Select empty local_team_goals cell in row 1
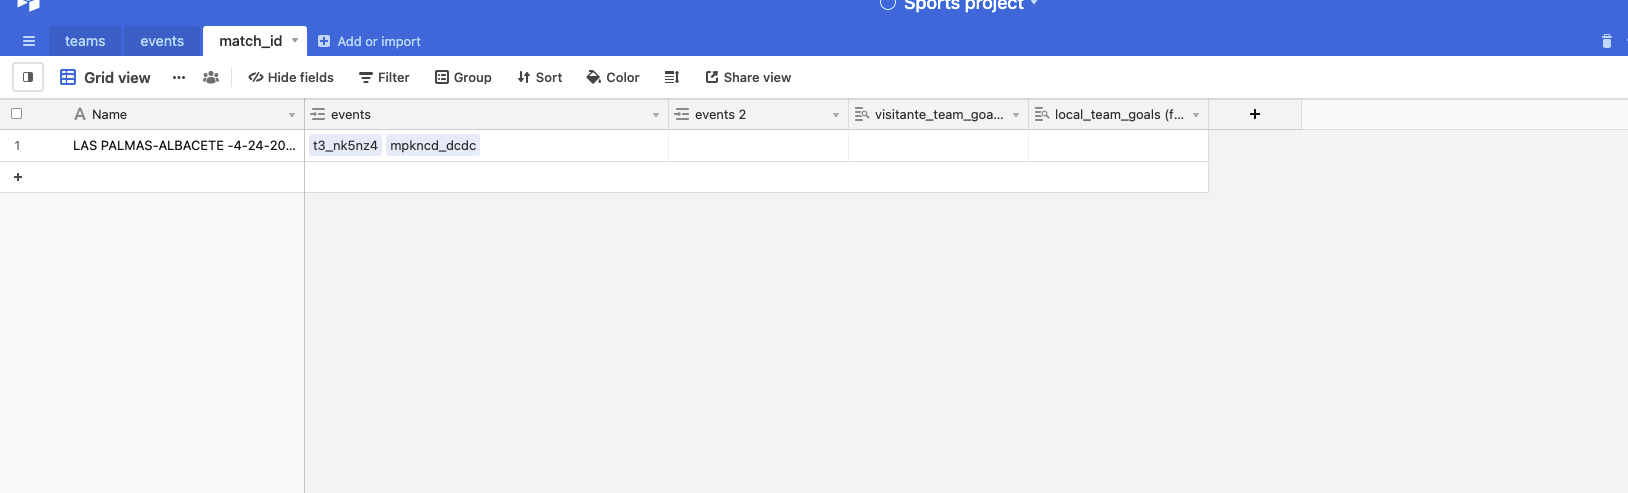The height and width of the screenshot is (493, 1628). click(1119, 145)
